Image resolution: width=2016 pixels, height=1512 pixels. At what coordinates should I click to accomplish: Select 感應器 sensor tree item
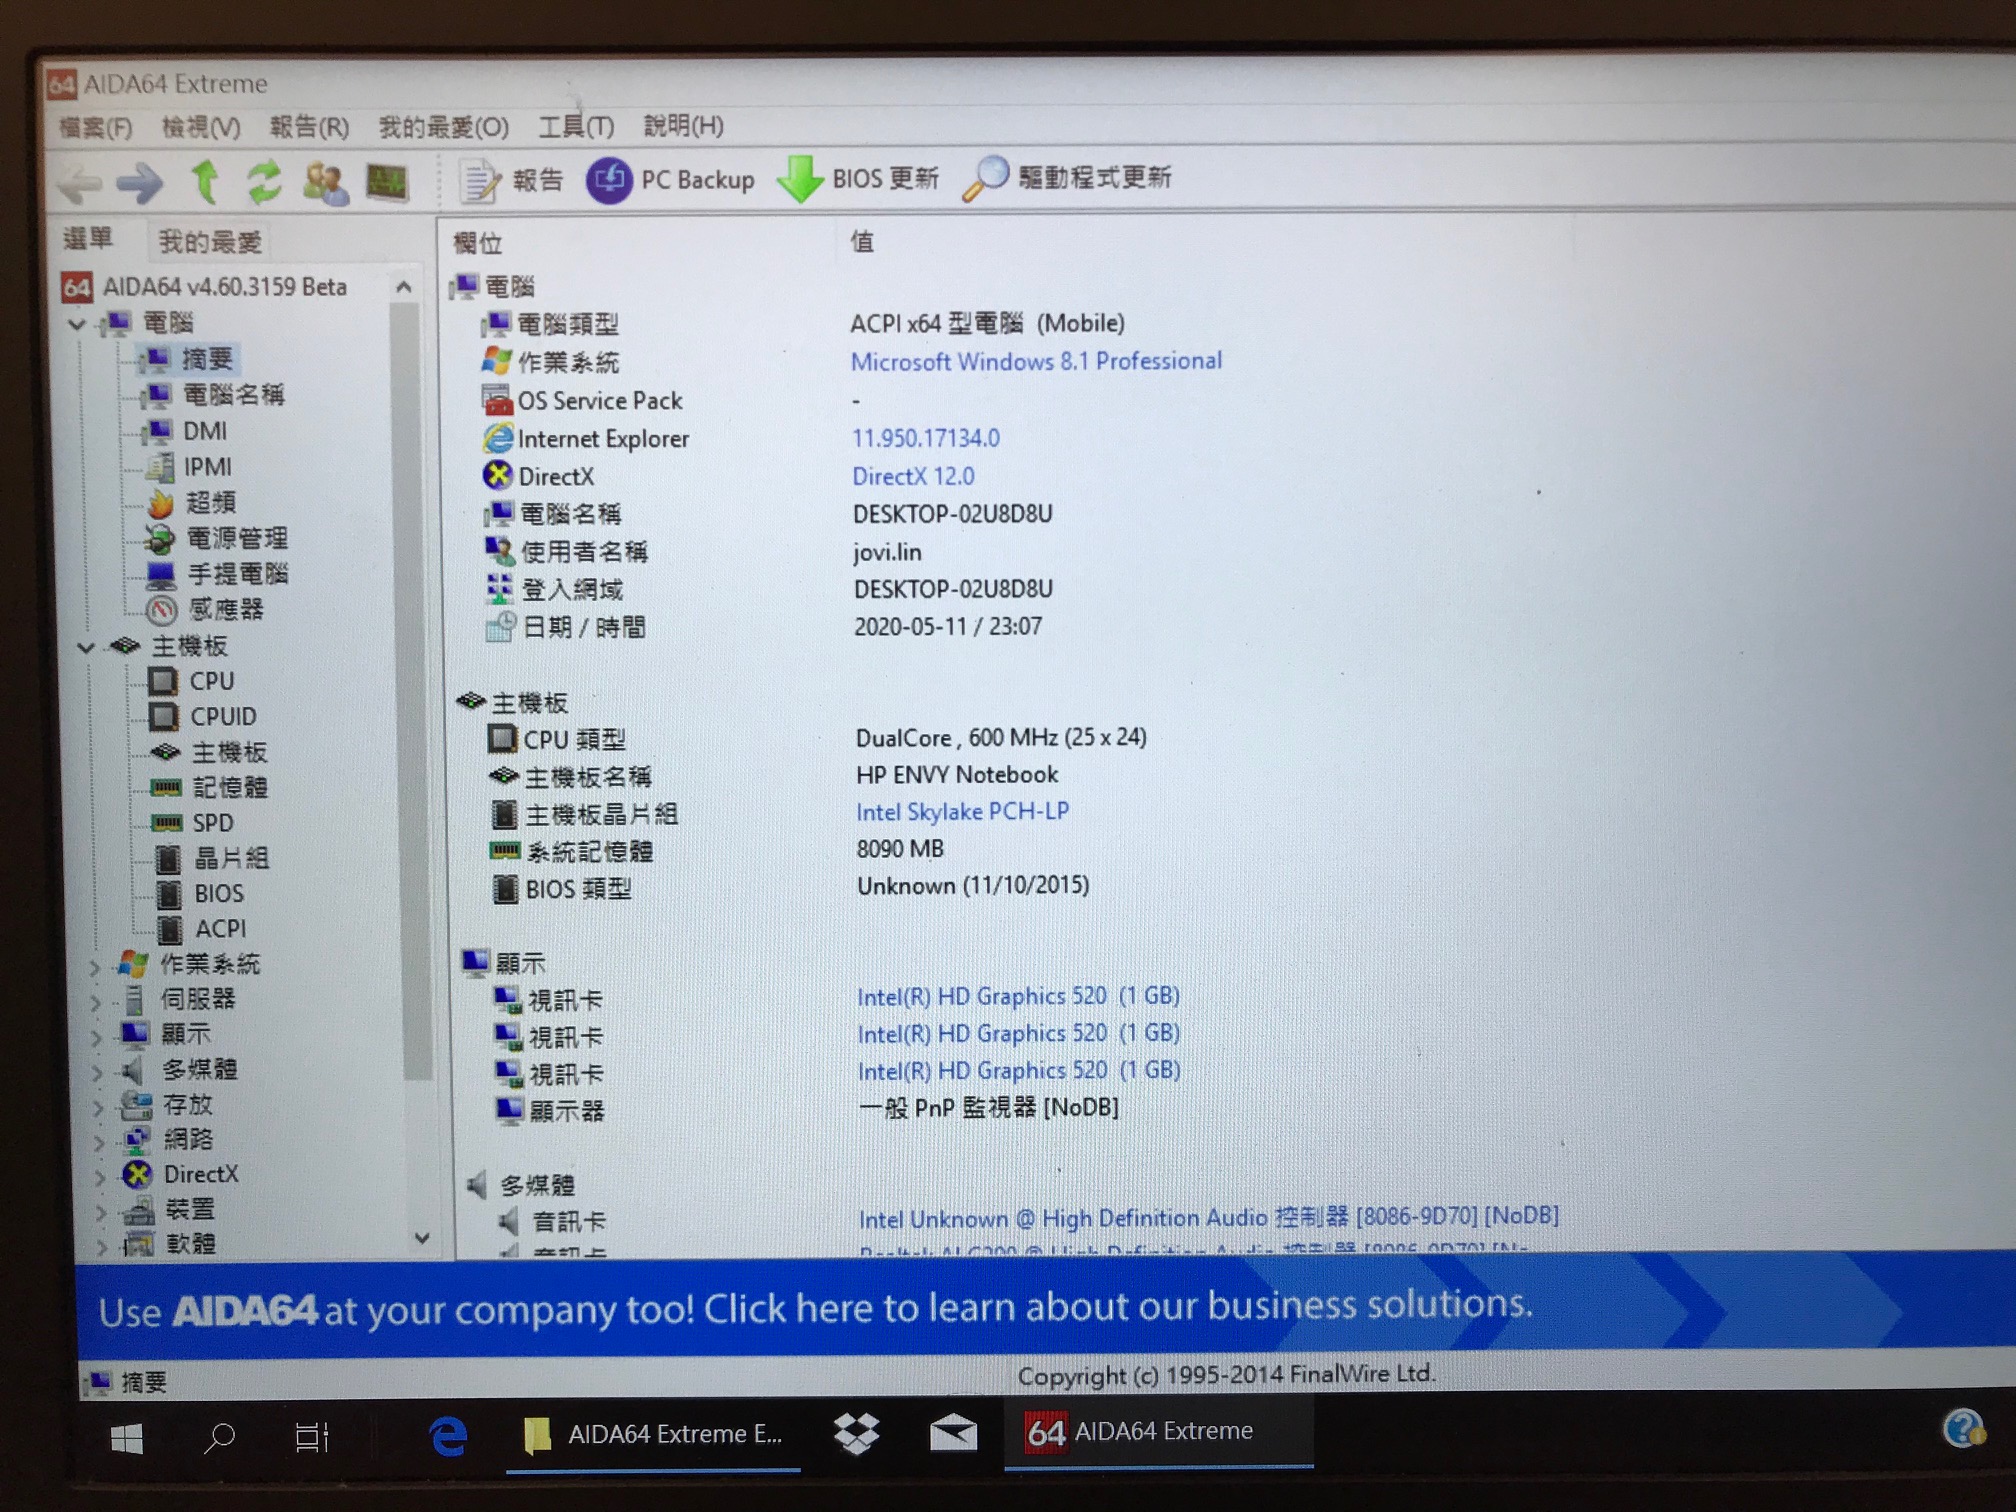pos(205,610)
